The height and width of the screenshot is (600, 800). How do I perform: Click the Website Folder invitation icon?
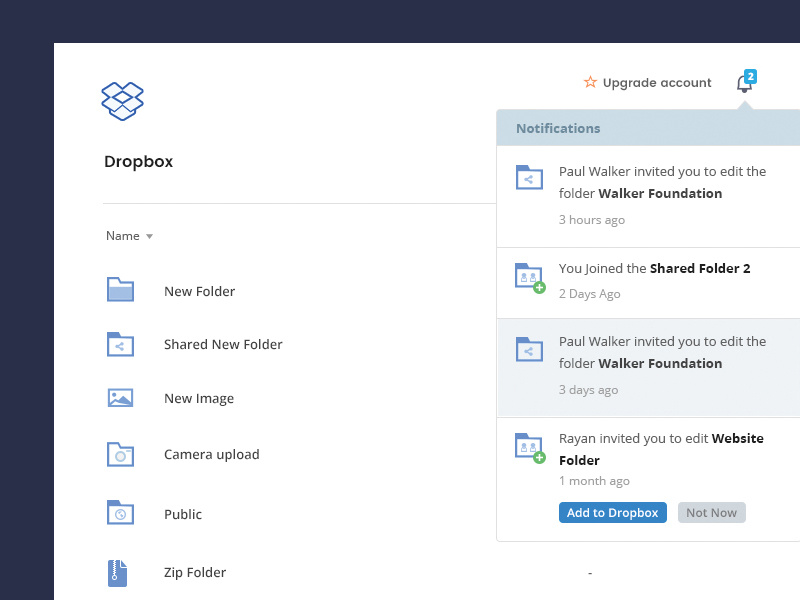[528, 447]
